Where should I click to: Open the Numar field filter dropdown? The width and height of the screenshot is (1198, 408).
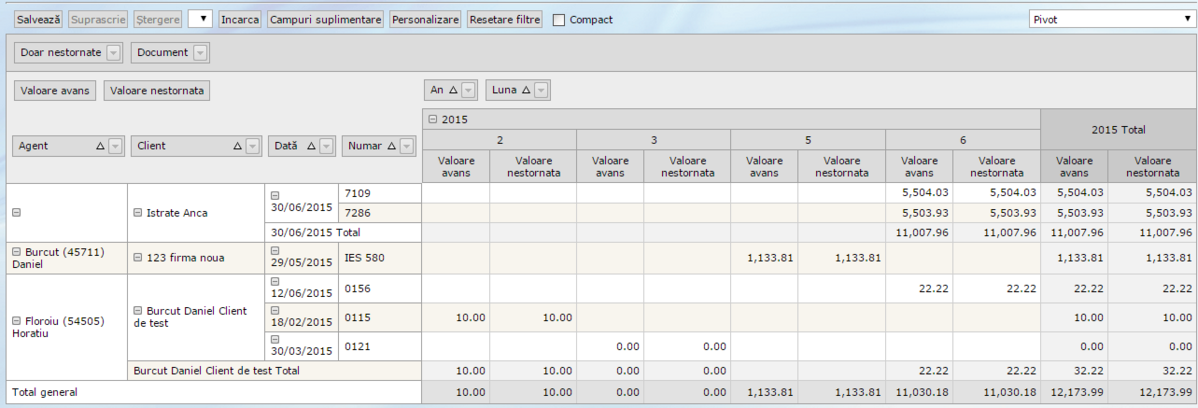point(406,146)
